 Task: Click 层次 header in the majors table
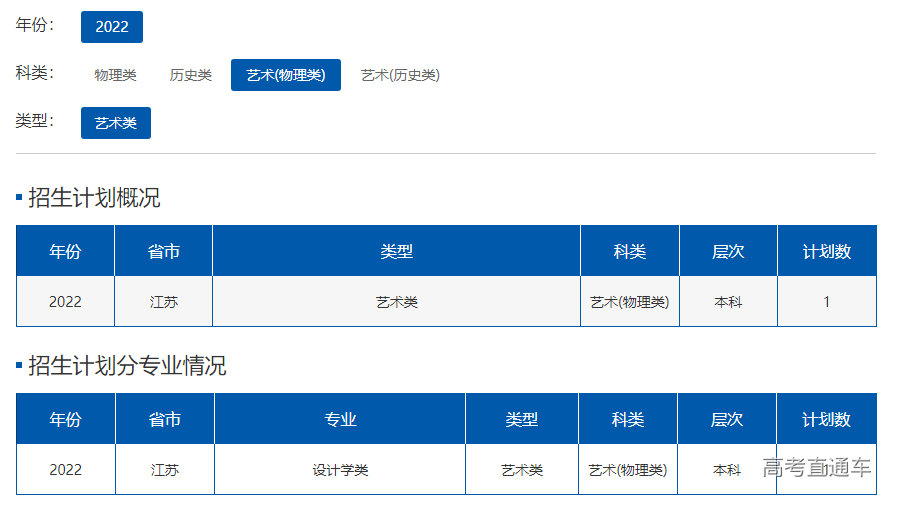coord(727,420)
